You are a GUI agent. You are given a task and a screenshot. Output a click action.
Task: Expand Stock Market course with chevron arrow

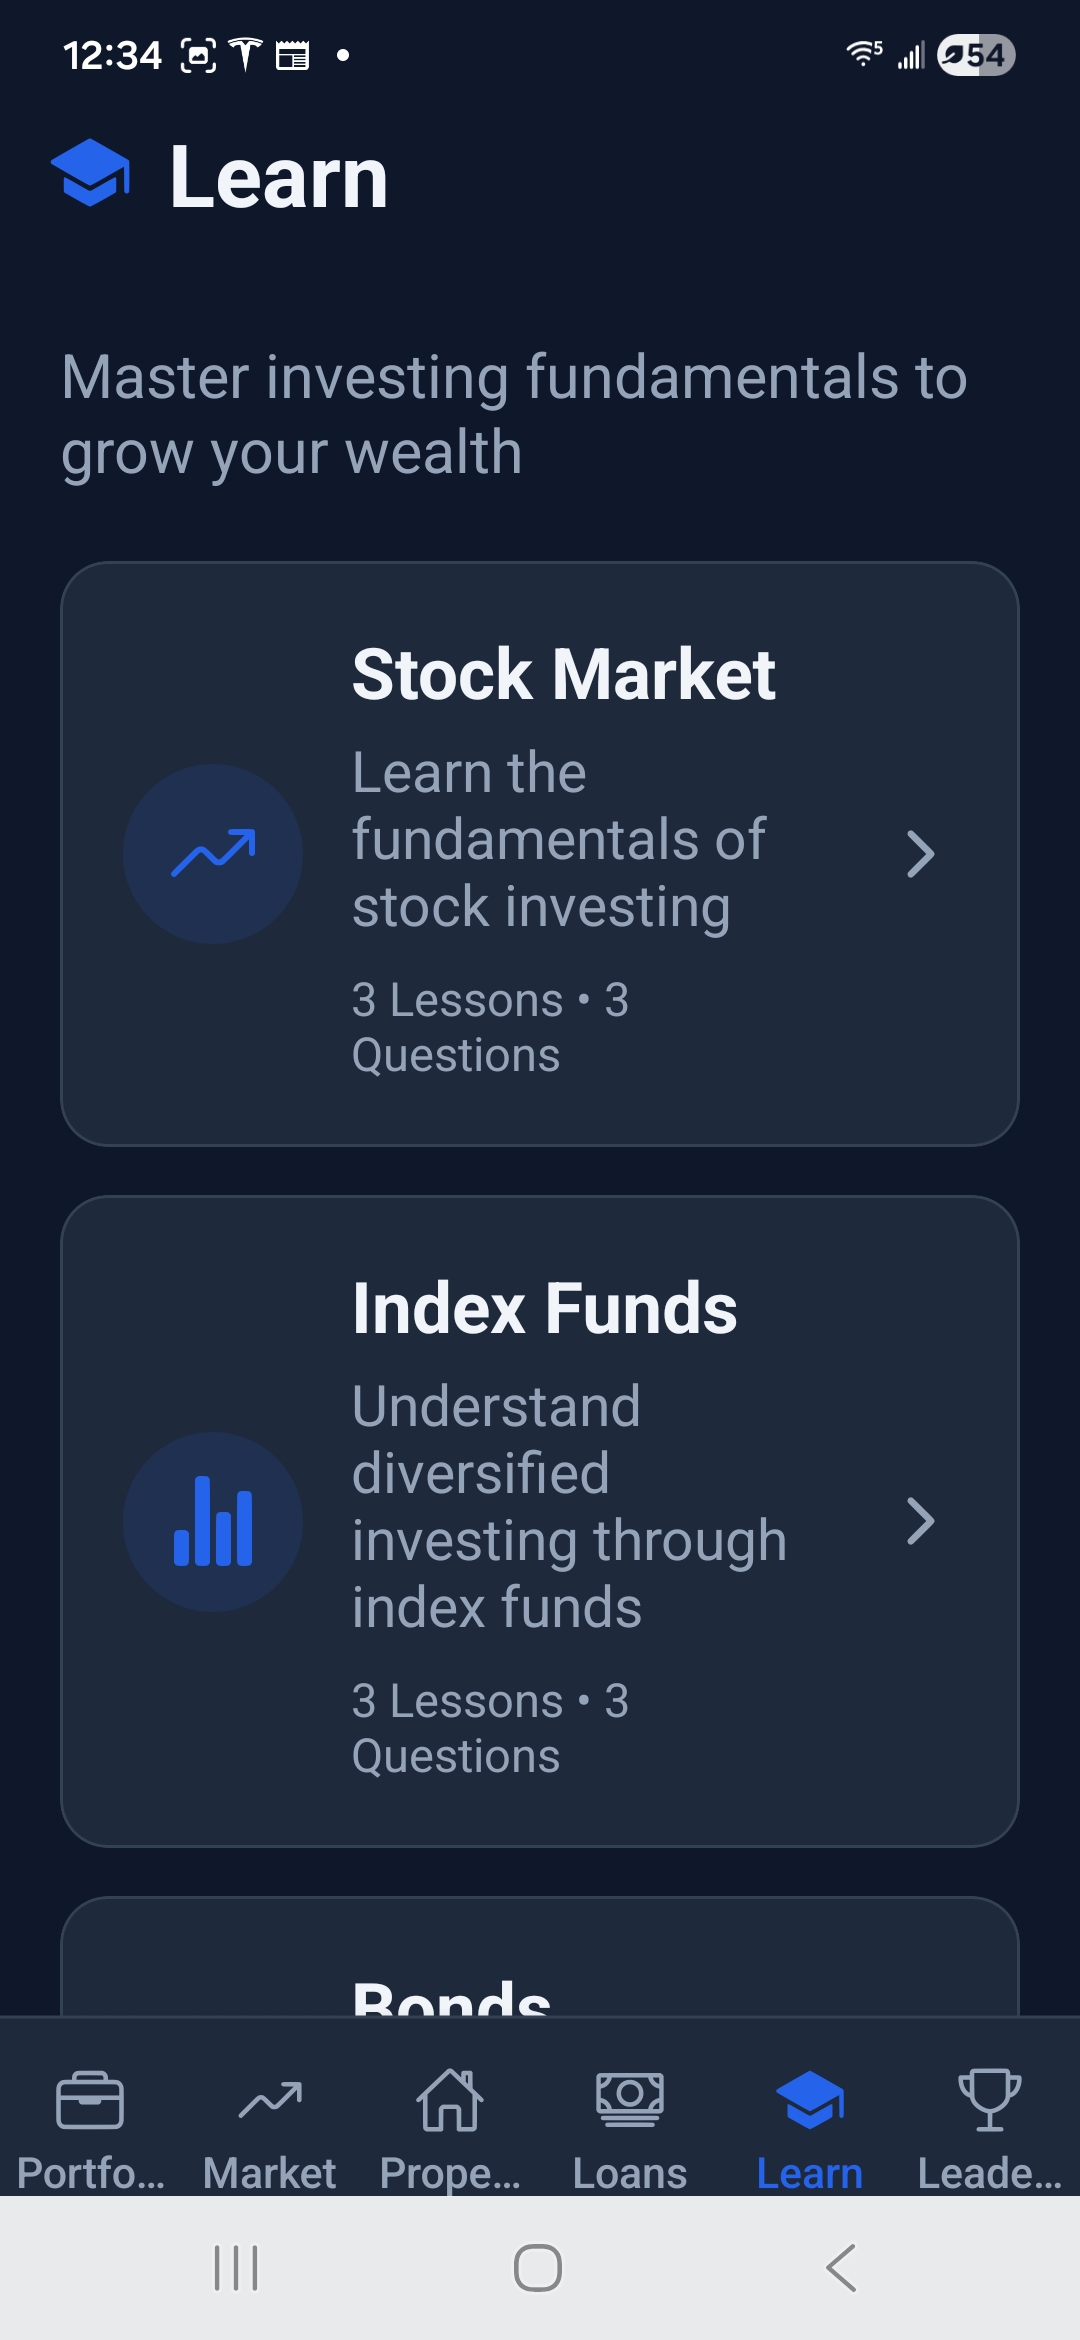(x=920, y=855)
